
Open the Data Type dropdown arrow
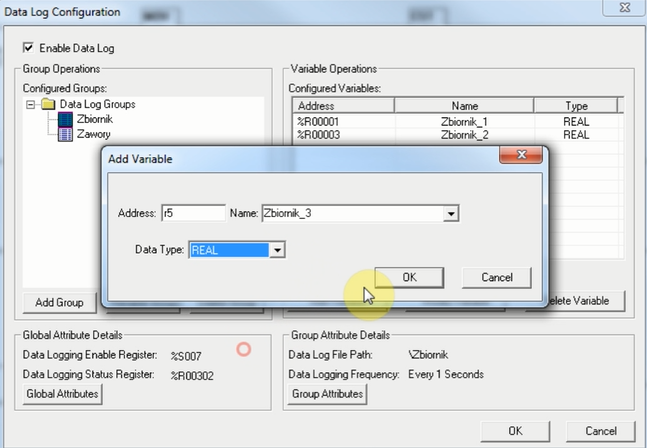(277, 250)
